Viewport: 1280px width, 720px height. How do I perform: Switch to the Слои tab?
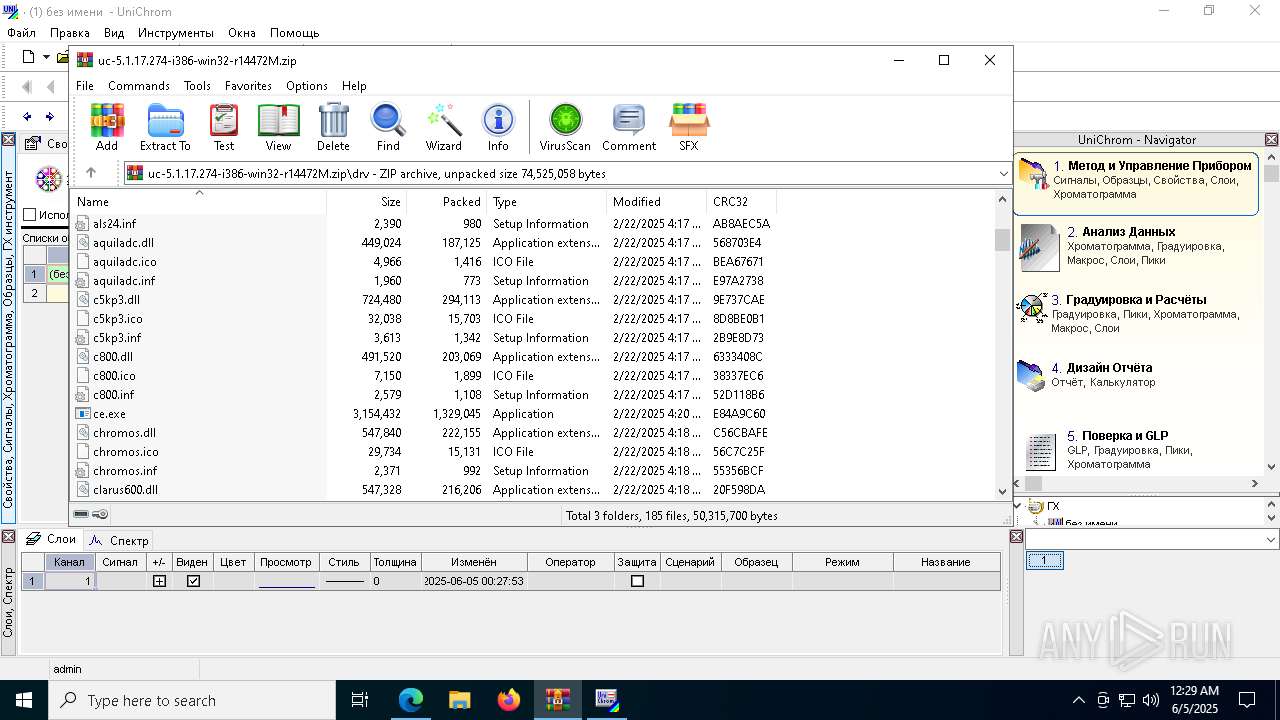point(52,539)
